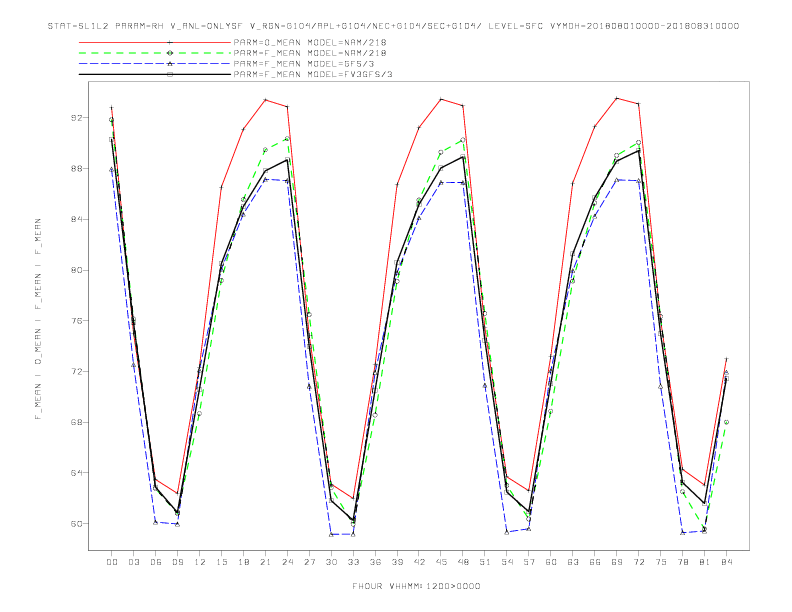Click forecast hour 00 on x-axis
Screen dimensions: 792x612
pyautogui.click(x=112, y=562)
